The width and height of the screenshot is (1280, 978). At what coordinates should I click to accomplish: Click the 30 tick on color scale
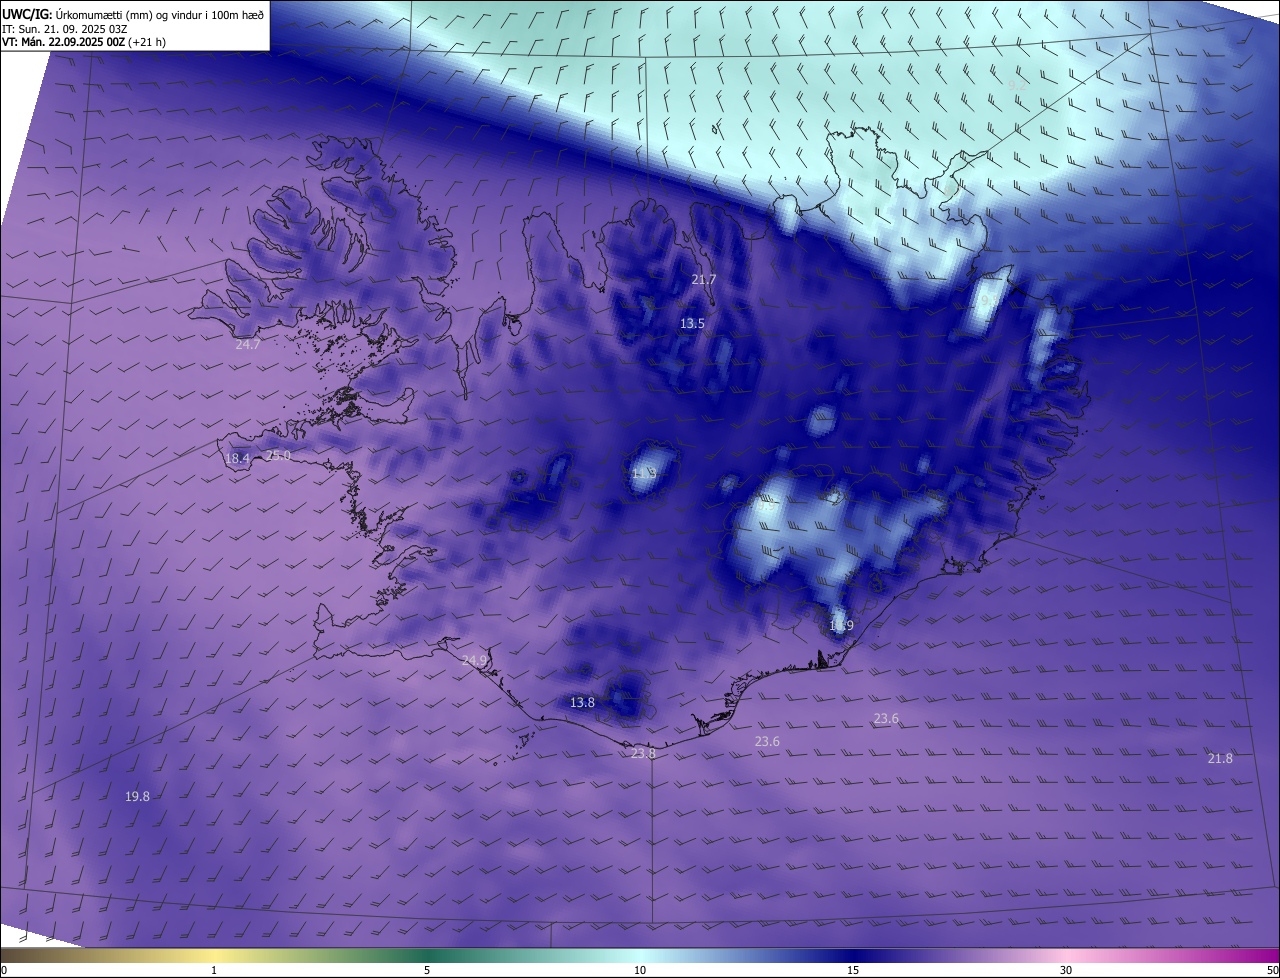1066,970
